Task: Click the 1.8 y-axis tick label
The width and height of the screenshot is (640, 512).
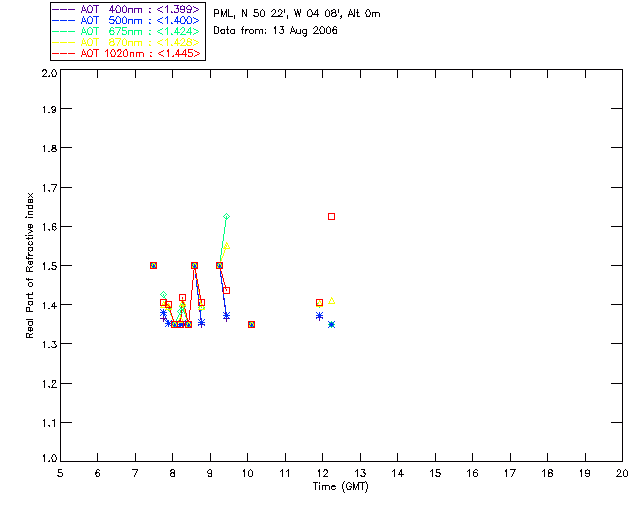Action: (49, 148)
